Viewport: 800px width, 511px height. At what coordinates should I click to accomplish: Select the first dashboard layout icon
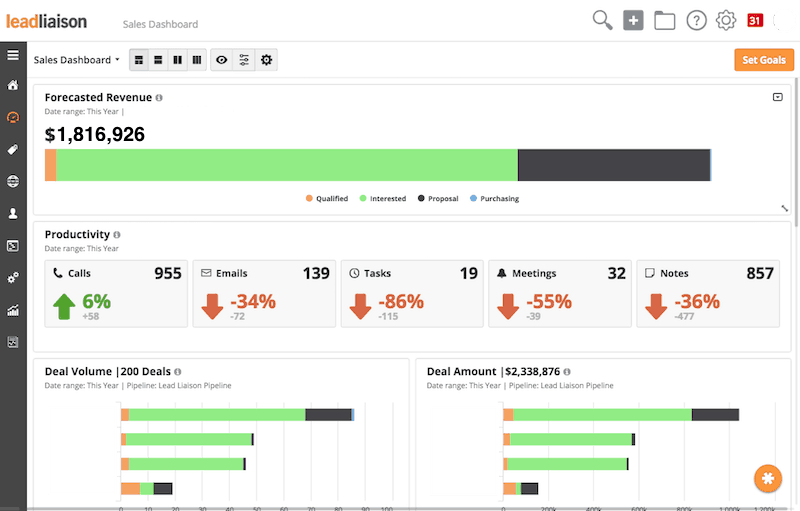139,60
